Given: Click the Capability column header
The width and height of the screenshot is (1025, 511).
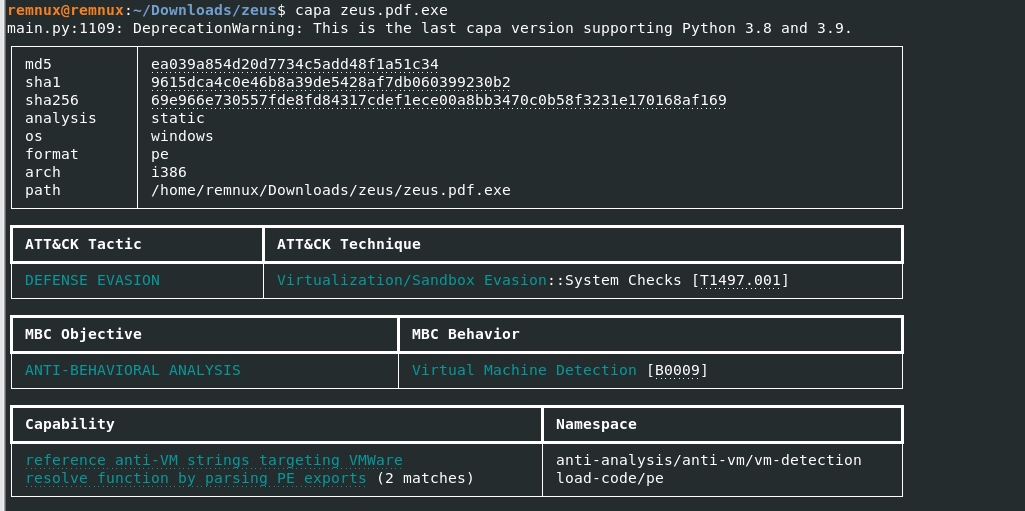Looking at the screenshot, I should tap(70, 424).
